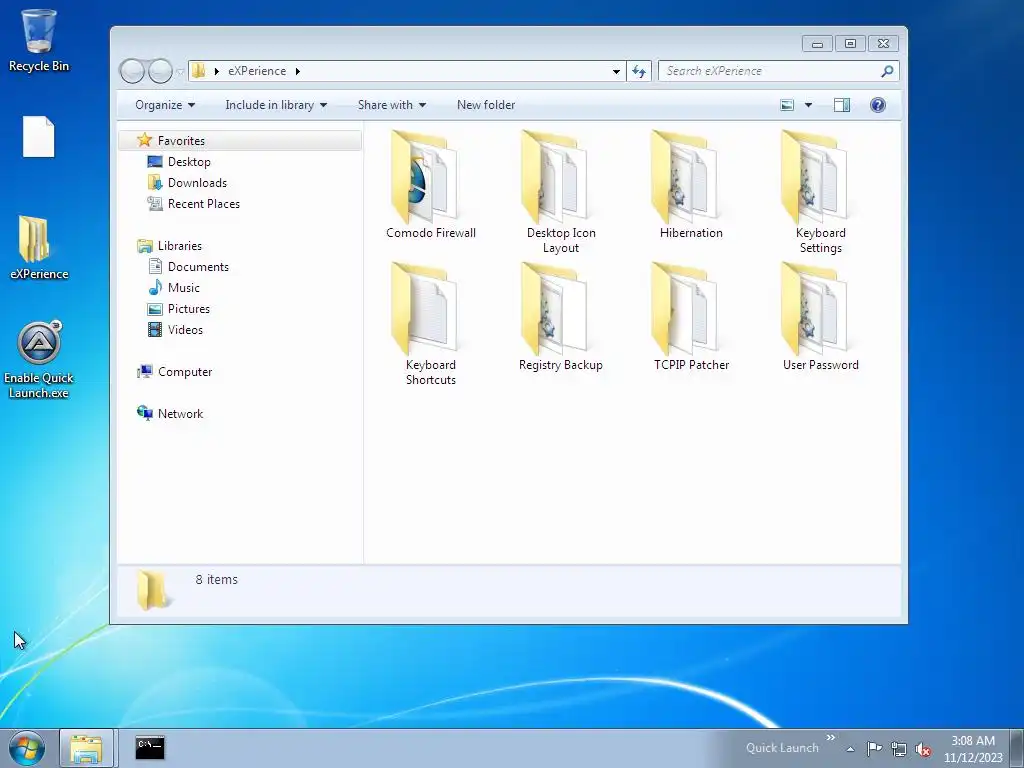Open the view options dropdown arrow
Screen dimensions: 1024x768
tap(808, 105)
